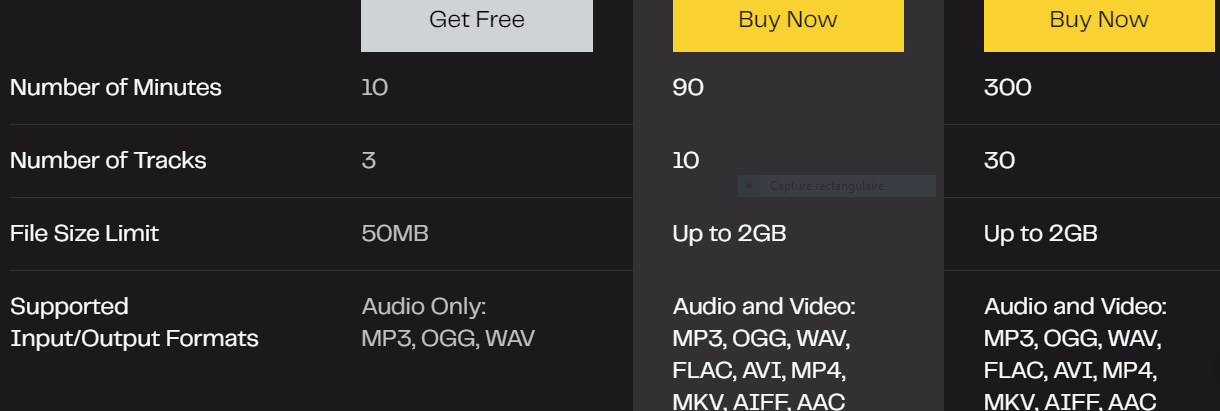The height and width of the screenshot is (411, 1220).
Task: Click Audio and Video formats in rightmost column
Action: point(1075,353)
